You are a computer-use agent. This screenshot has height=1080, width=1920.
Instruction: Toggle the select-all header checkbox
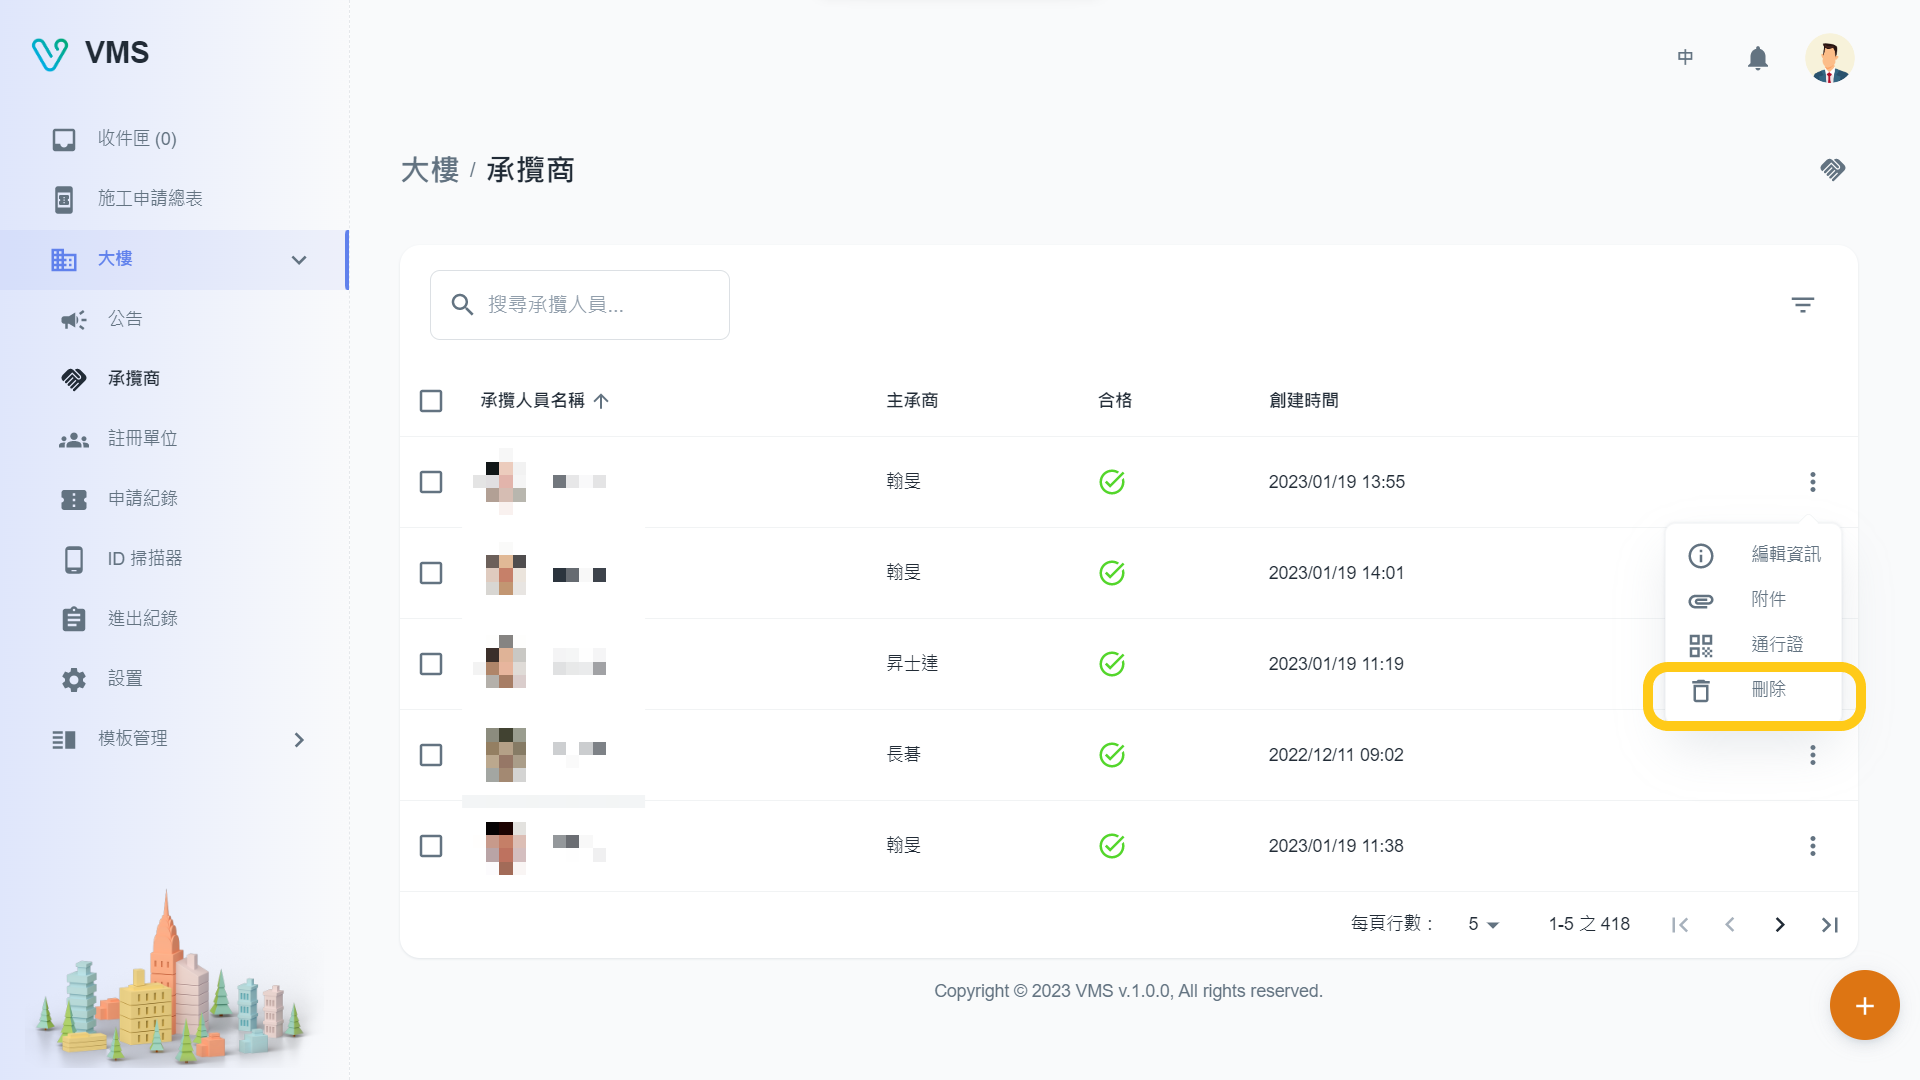click(x=431, y=401)
